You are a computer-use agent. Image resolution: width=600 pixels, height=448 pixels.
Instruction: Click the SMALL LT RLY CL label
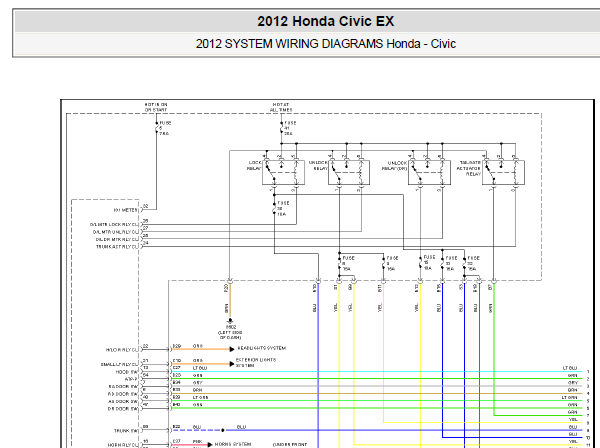pos(119,365)
